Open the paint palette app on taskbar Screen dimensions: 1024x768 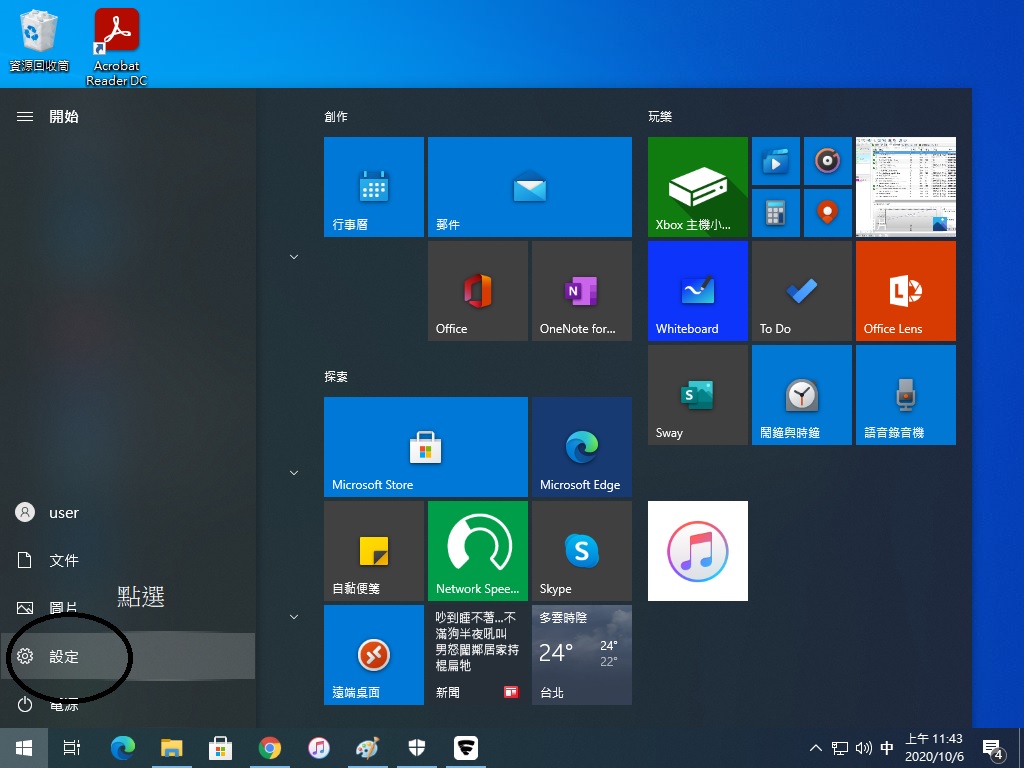[368, 748]
